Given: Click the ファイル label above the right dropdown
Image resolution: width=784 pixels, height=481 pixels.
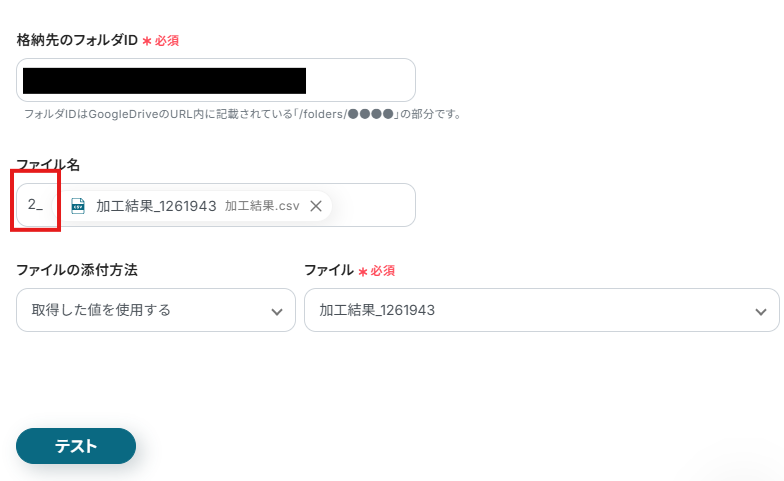Looking at the screenshot, I should 329,270.
